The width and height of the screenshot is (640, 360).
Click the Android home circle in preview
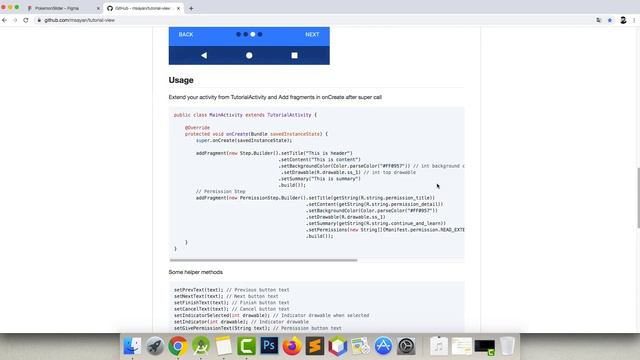click(249, 56)
